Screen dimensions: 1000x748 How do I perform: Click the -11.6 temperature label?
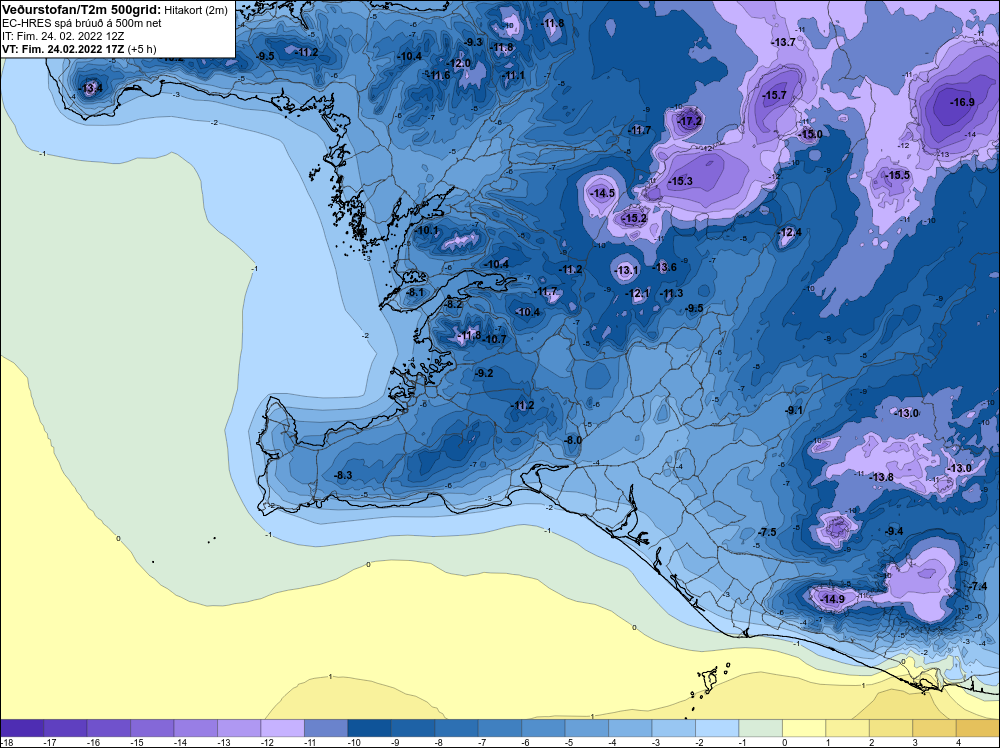438,75
